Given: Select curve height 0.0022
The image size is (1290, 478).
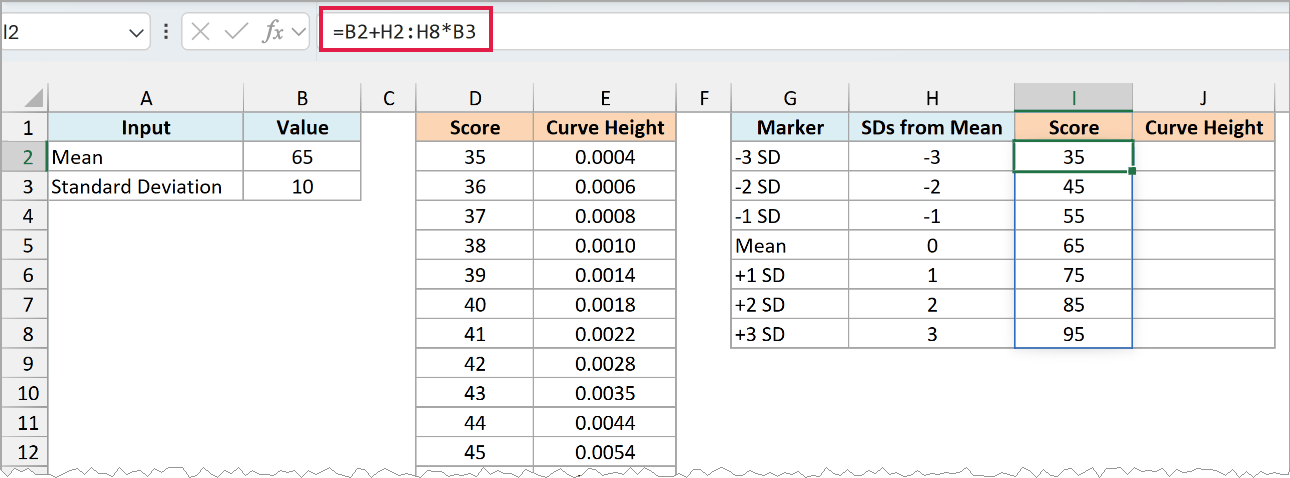Looking at the screenshot, I should [x=605, y=334].
